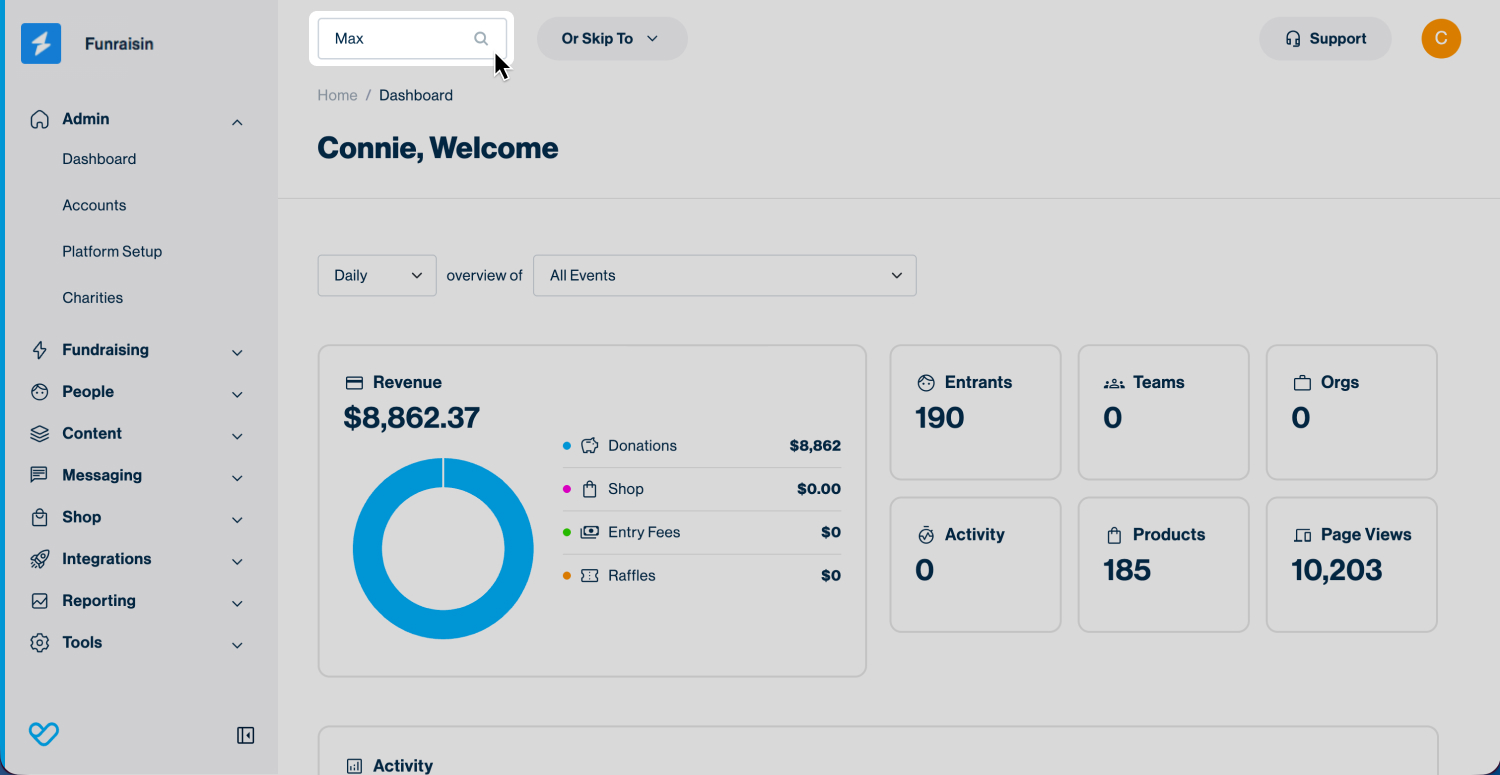Click the Funraisin lightning bolt logo

(x=41, y=44)
